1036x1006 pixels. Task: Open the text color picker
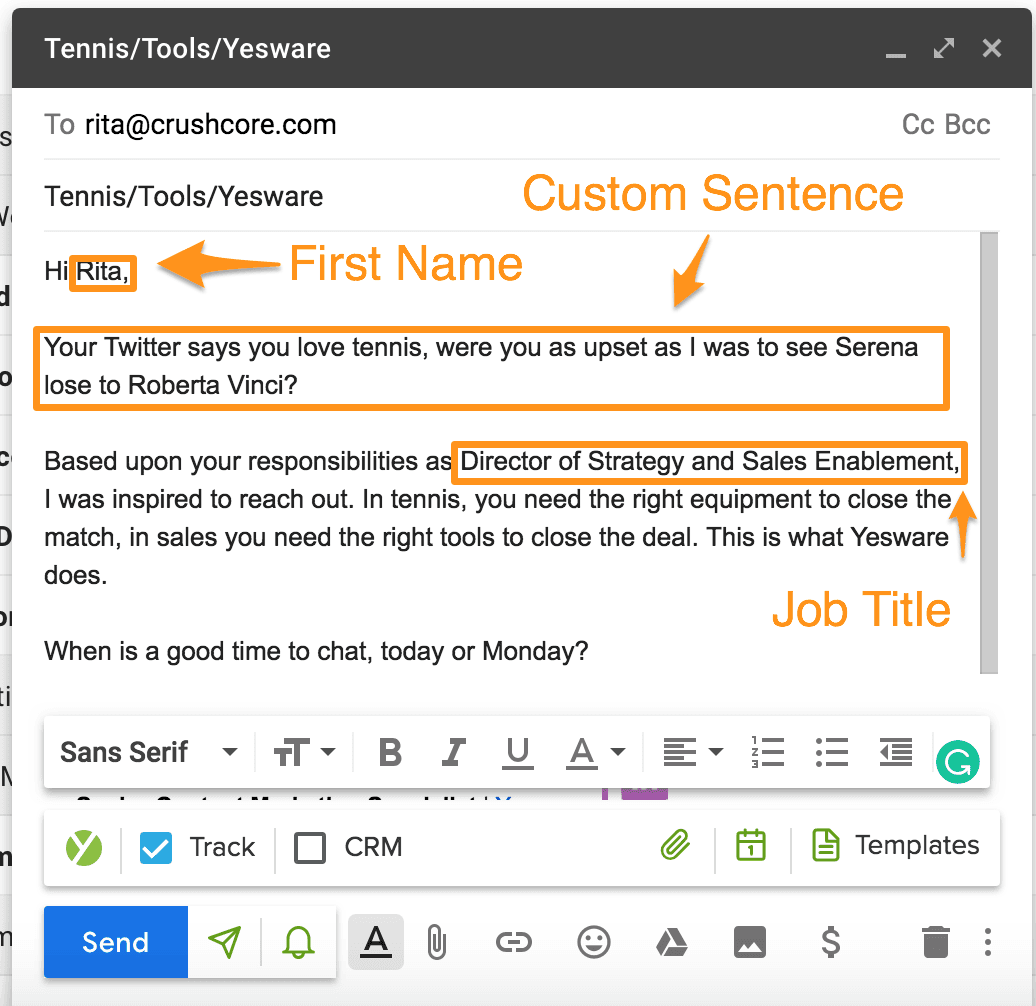[x=596, y=752]
